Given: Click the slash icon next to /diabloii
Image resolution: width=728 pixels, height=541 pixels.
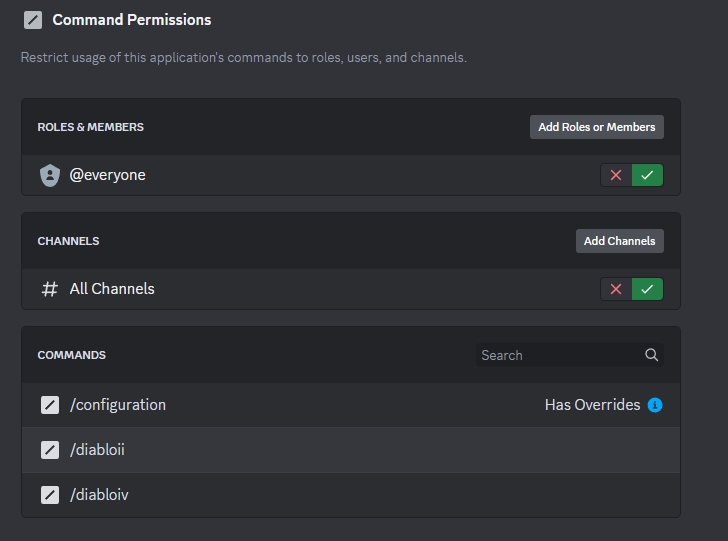Looking at the screenshot, I should click(x=50, y=450).
